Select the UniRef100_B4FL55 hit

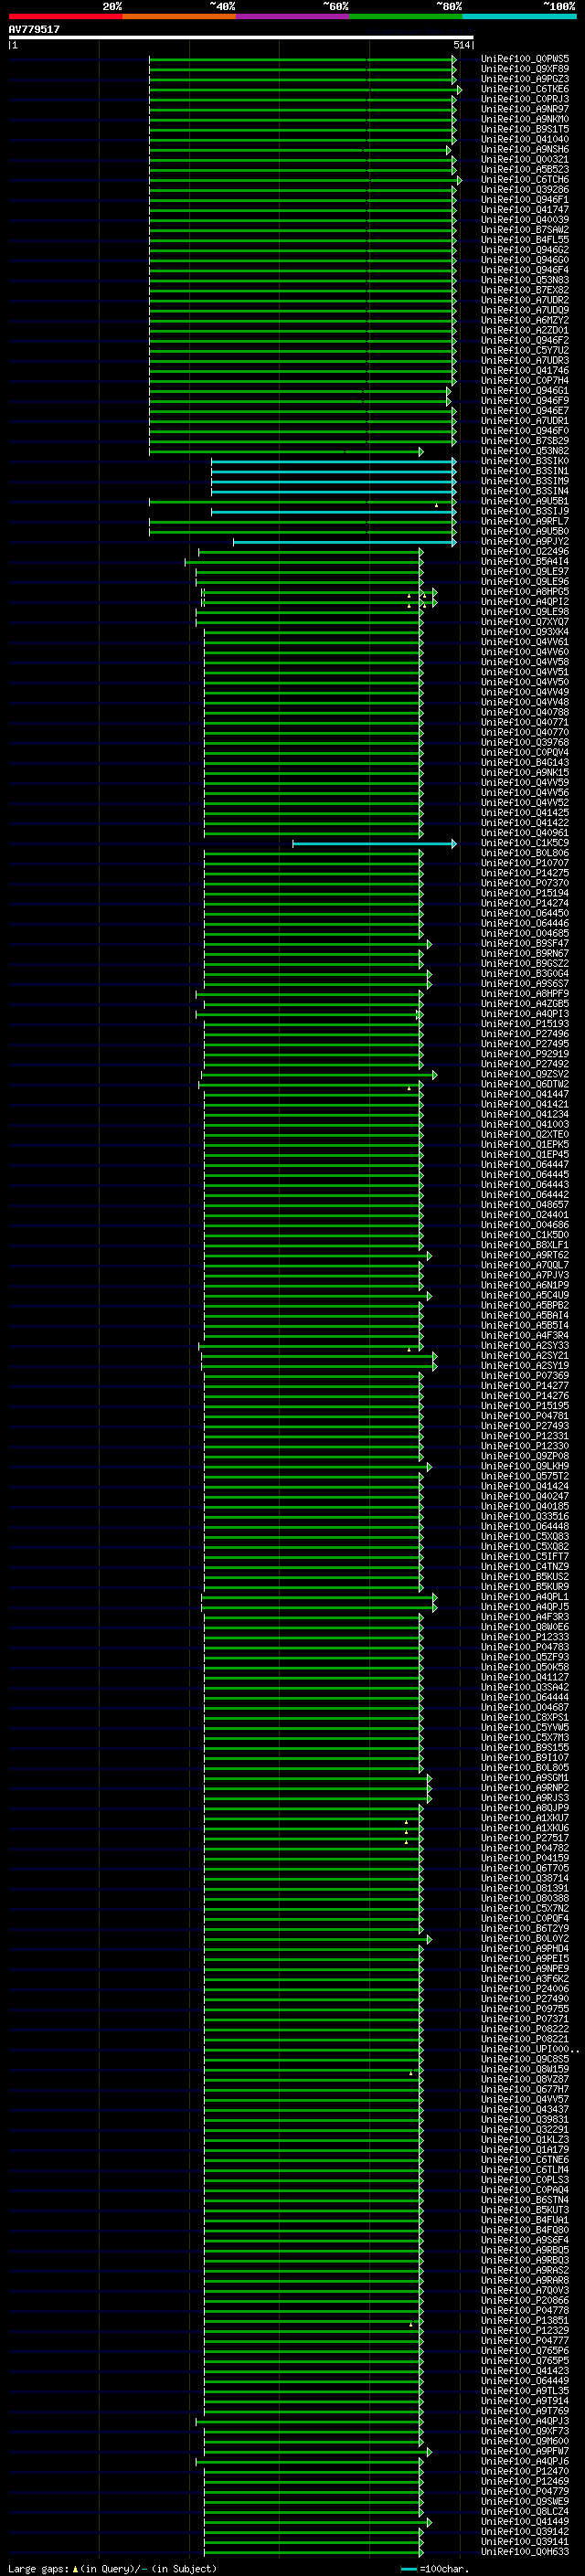[x=525, y=240]
